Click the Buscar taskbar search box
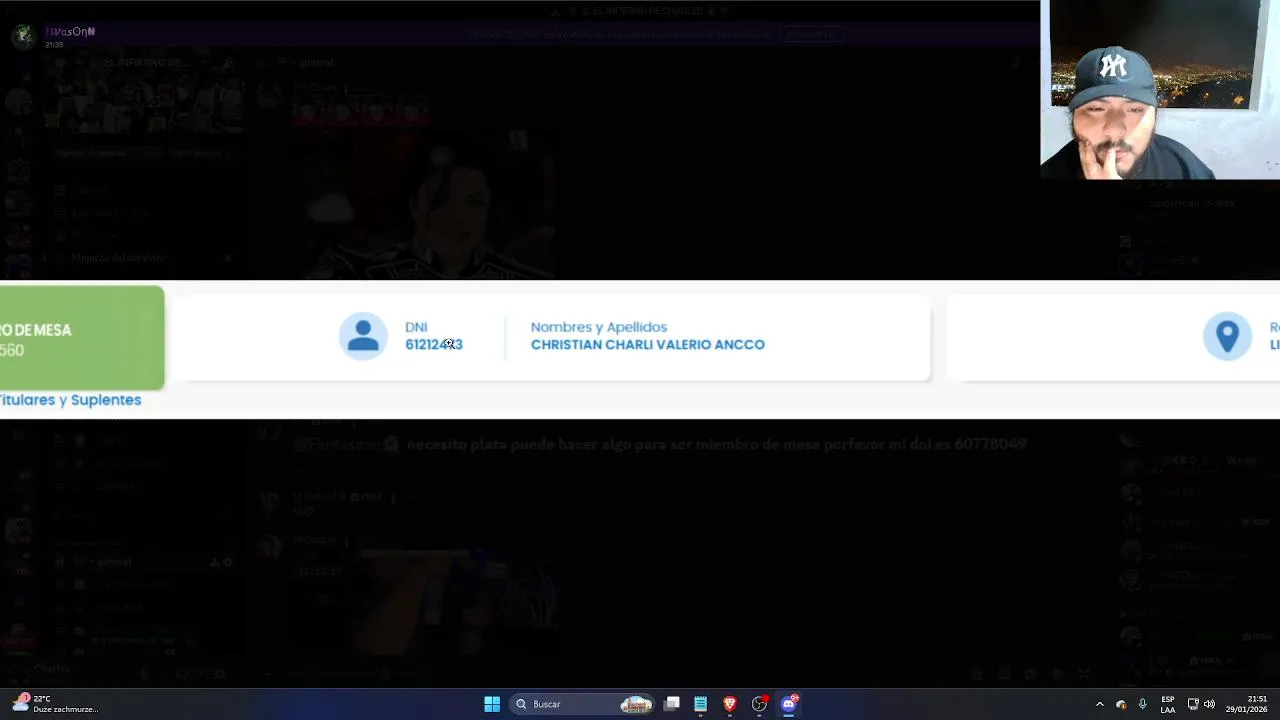The width and height of the screenshot is (1280, 720). coord(584,704)
